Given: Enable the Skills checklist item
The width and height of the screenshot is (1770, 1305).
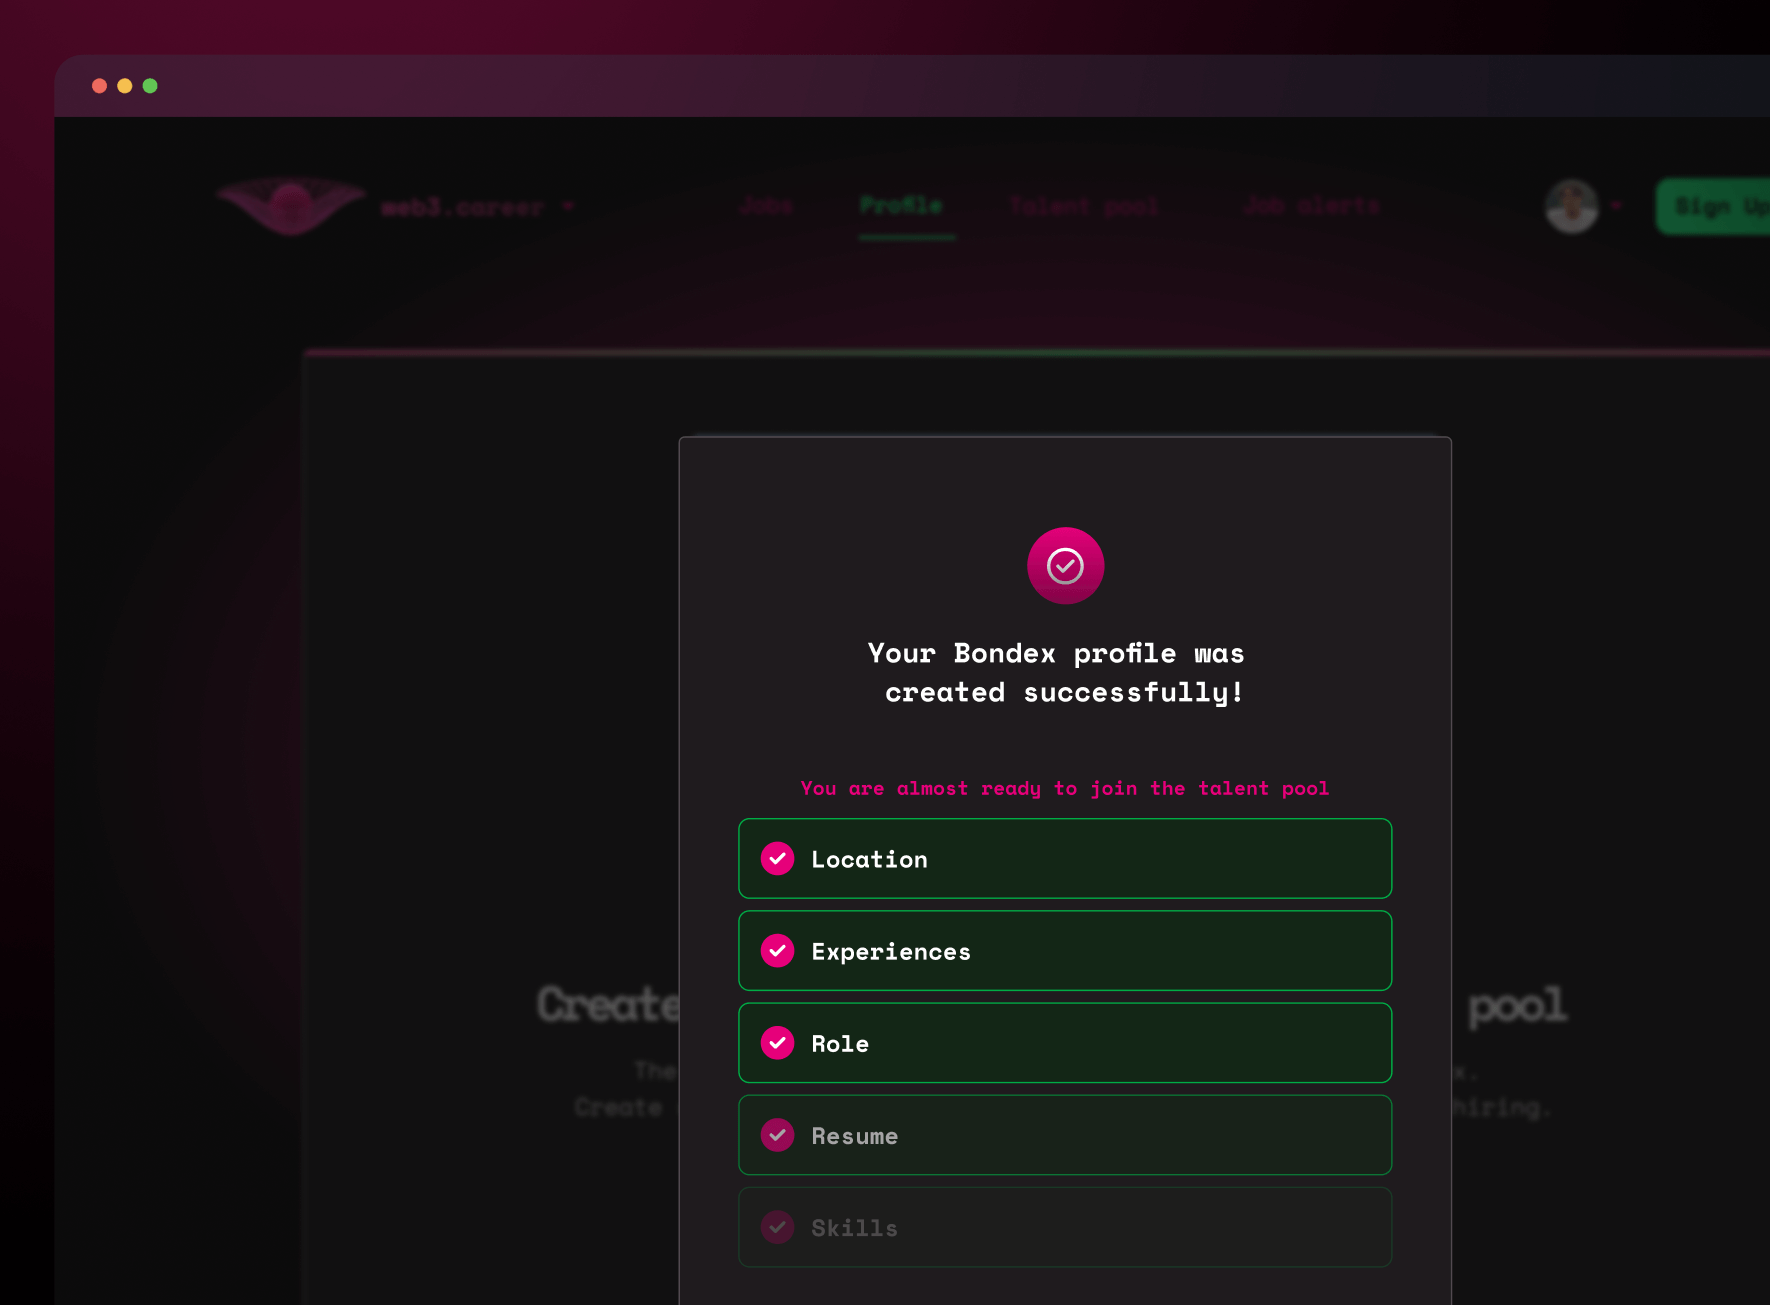Looking at the screenshot, I should click(1065, 1227).
